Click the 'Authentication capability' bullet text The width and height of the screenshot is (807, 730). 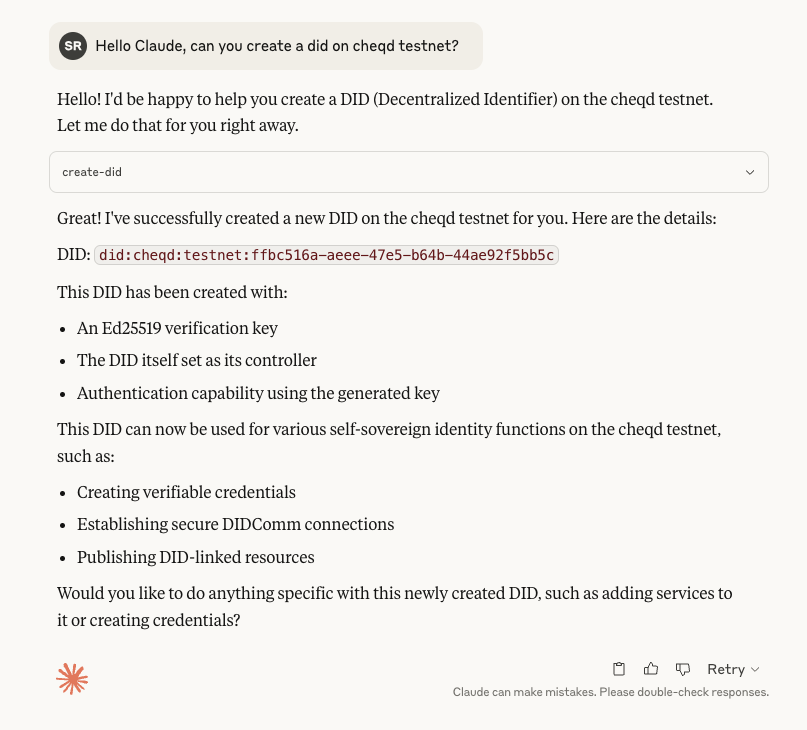(x=258, y=393)
